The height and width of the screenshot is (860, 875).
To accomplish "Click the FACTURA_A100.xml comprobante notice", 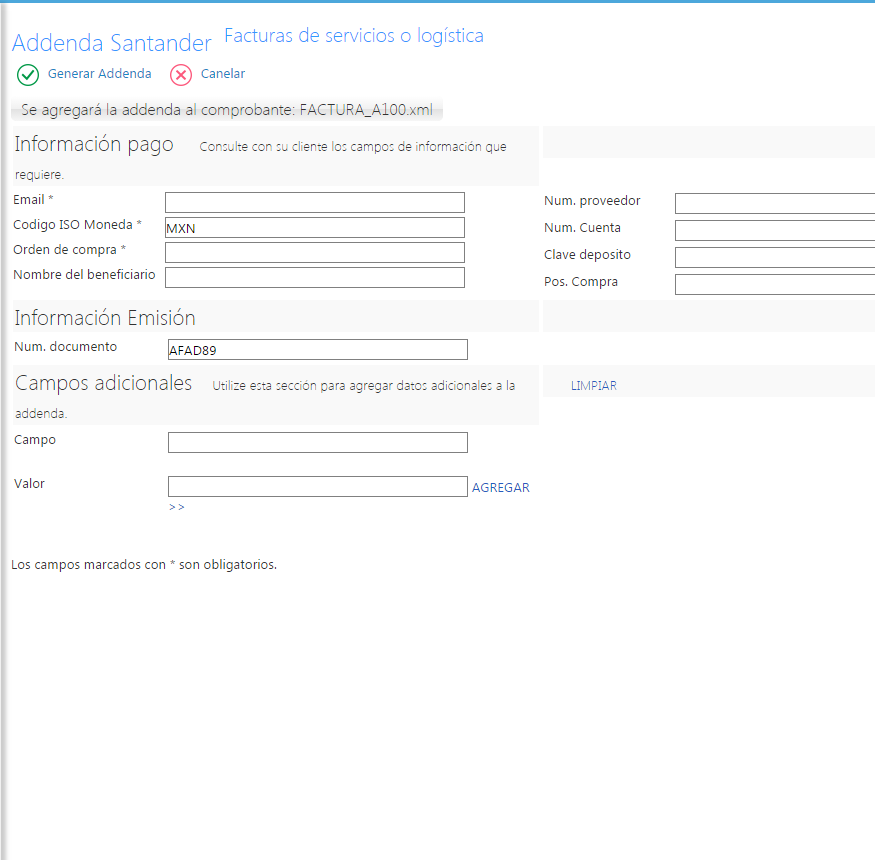I will [x=227, y=109].
